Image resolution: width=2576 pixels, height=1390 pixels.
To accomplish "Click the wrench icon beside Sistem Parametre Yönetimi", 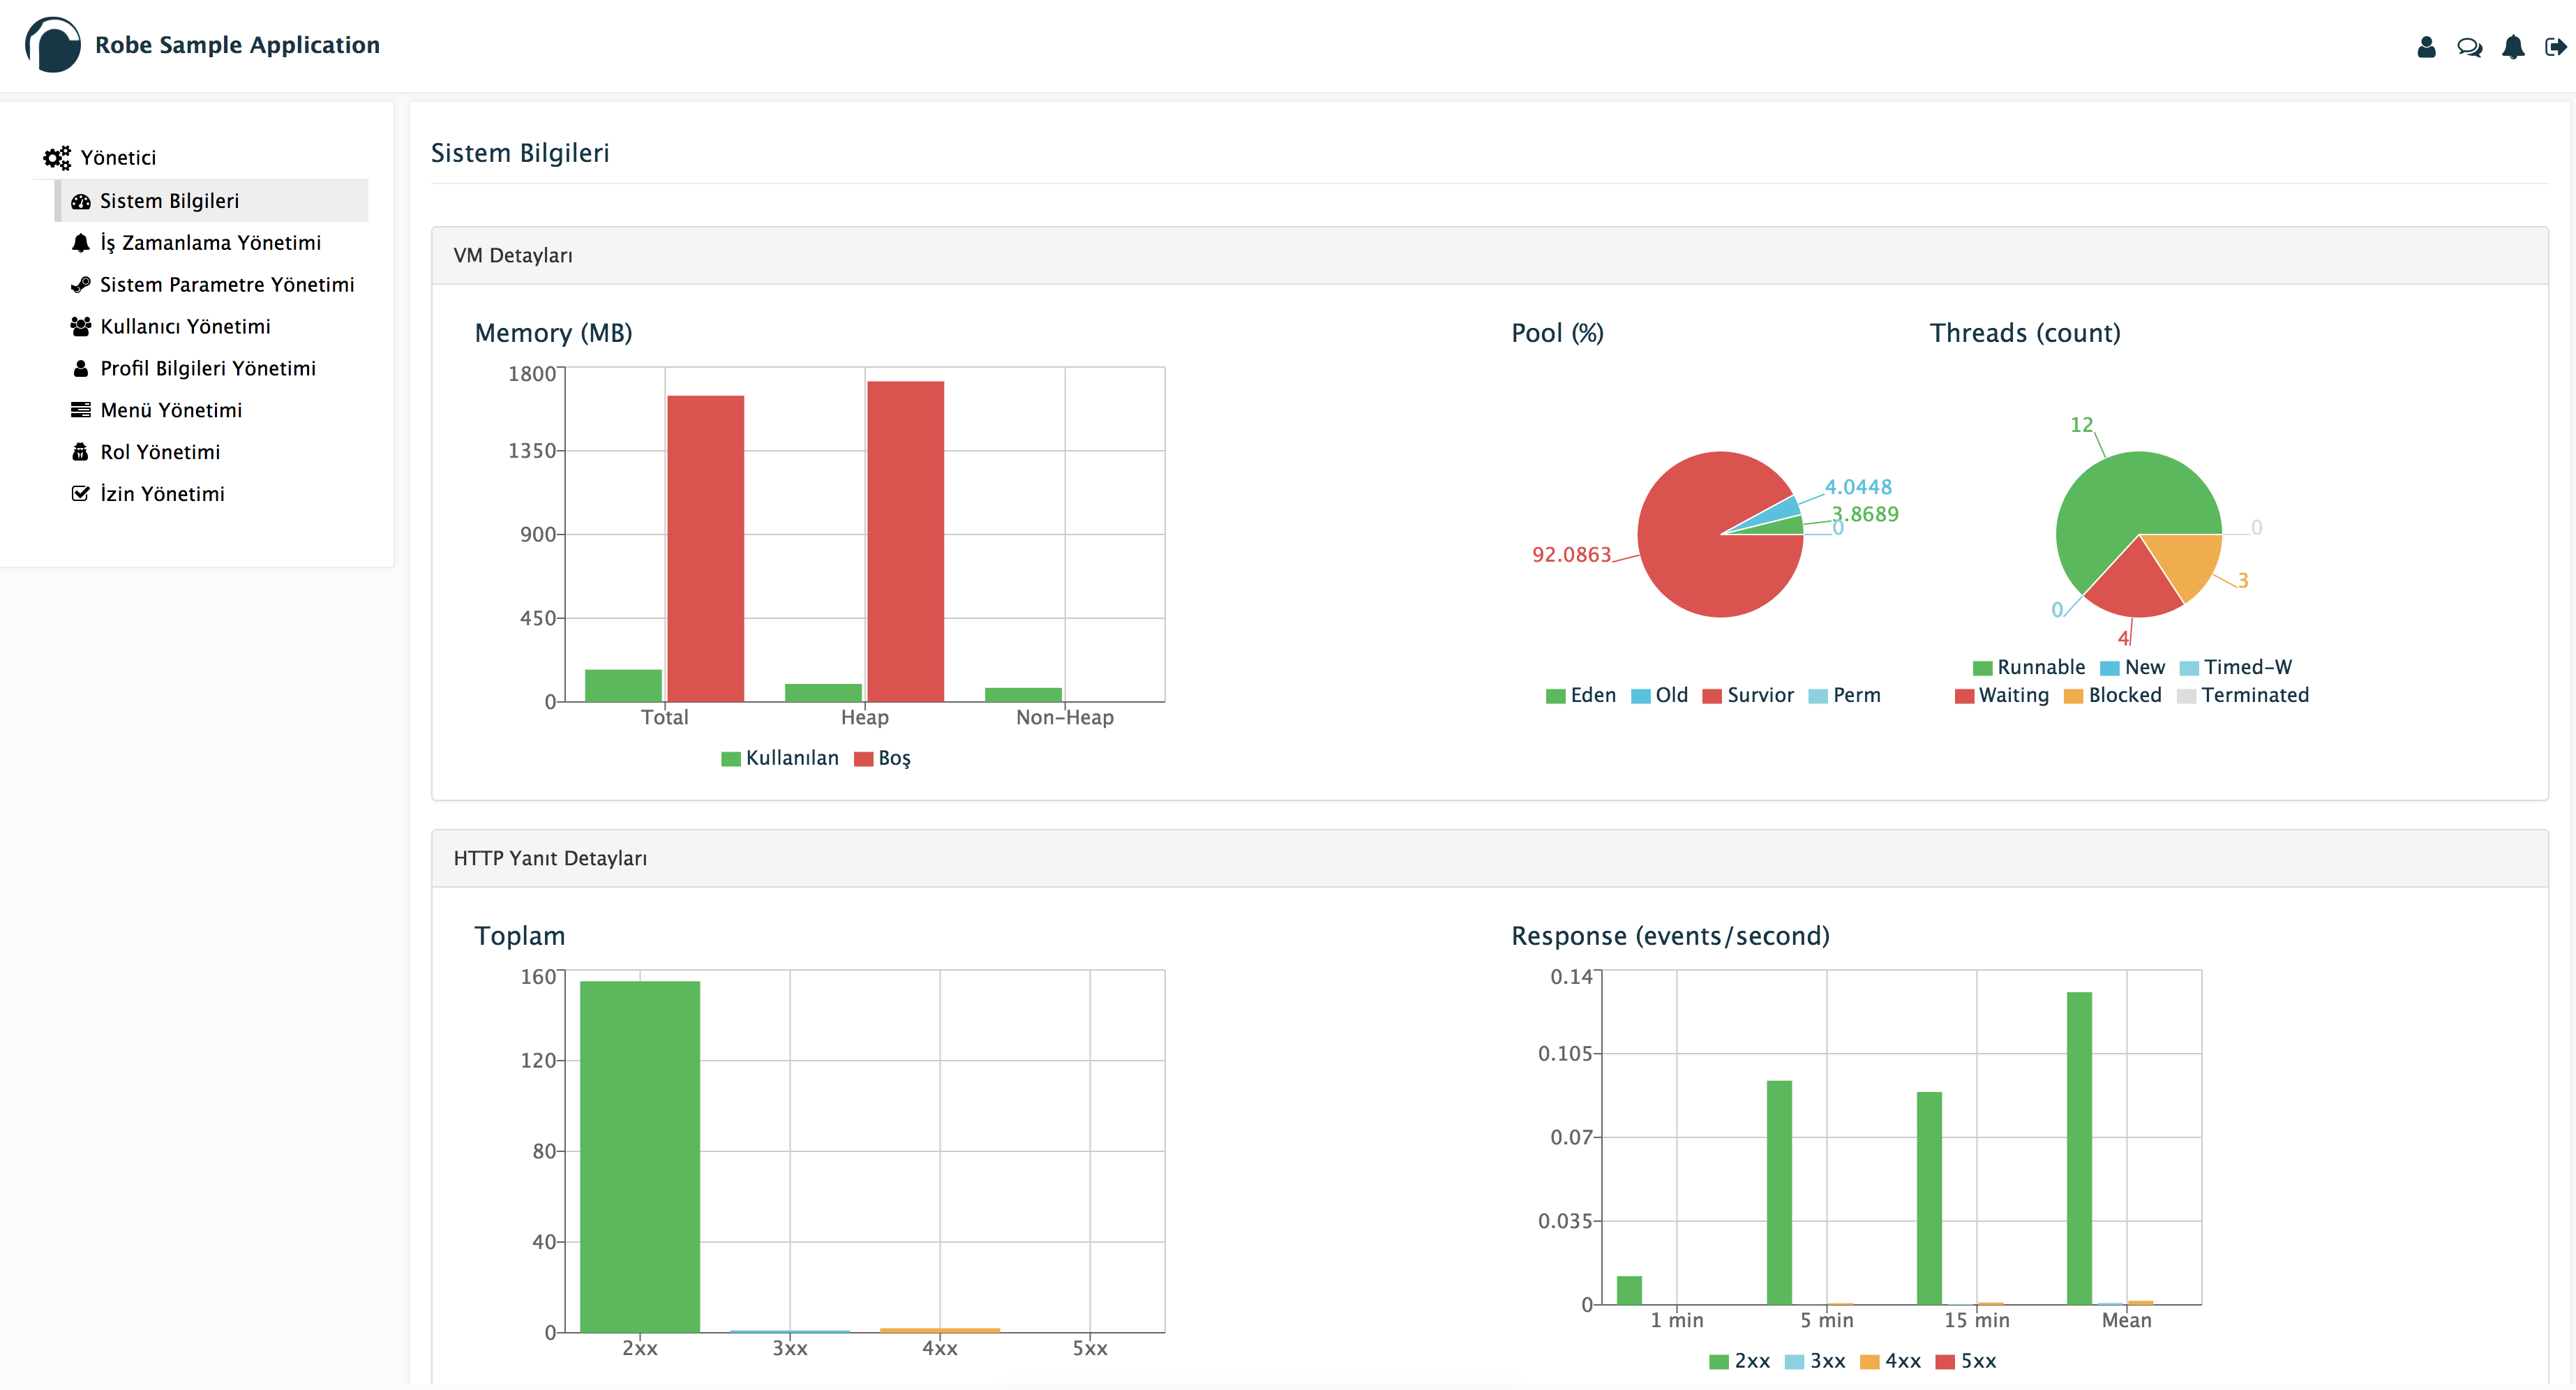I will (x=81, y=285).
